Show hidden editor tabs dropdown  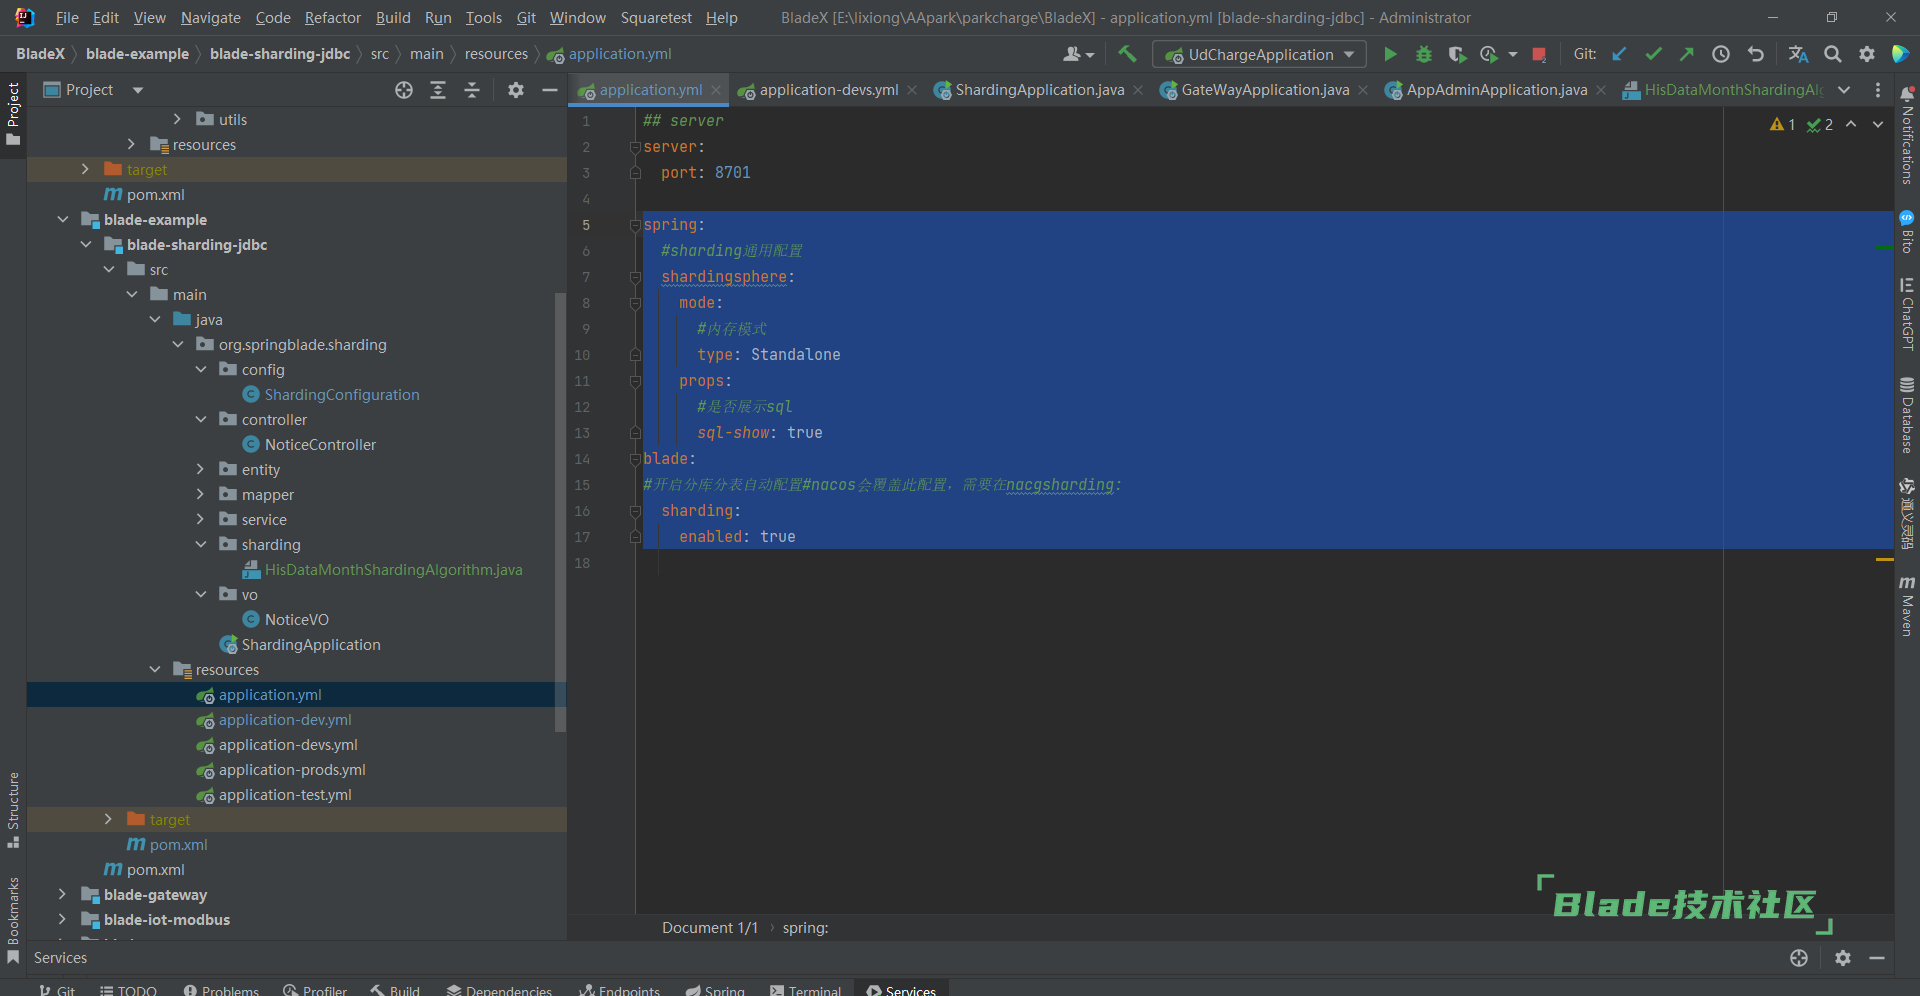click(1844, 90)
